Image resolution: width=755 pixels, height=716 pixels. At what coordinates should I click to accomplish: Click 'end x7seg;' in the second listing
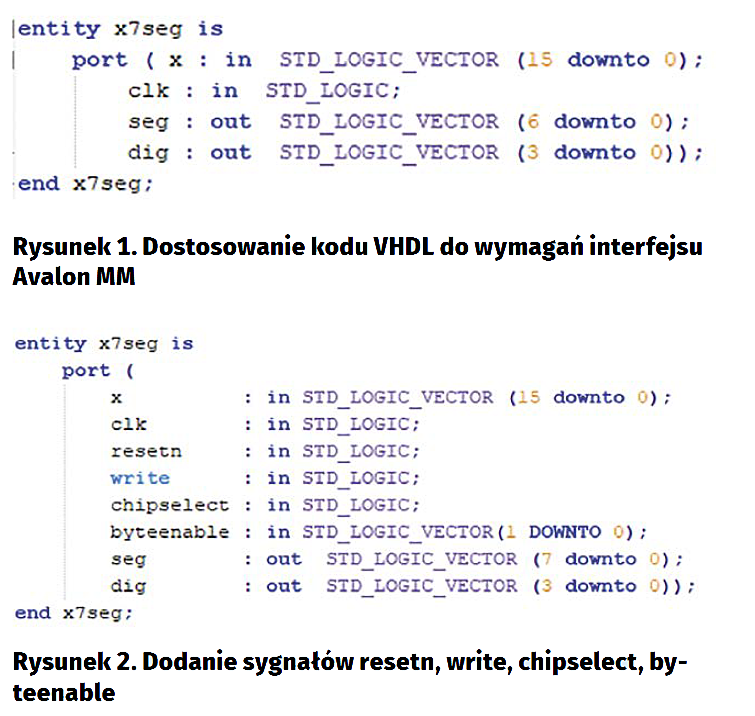(x=73, y=612)
